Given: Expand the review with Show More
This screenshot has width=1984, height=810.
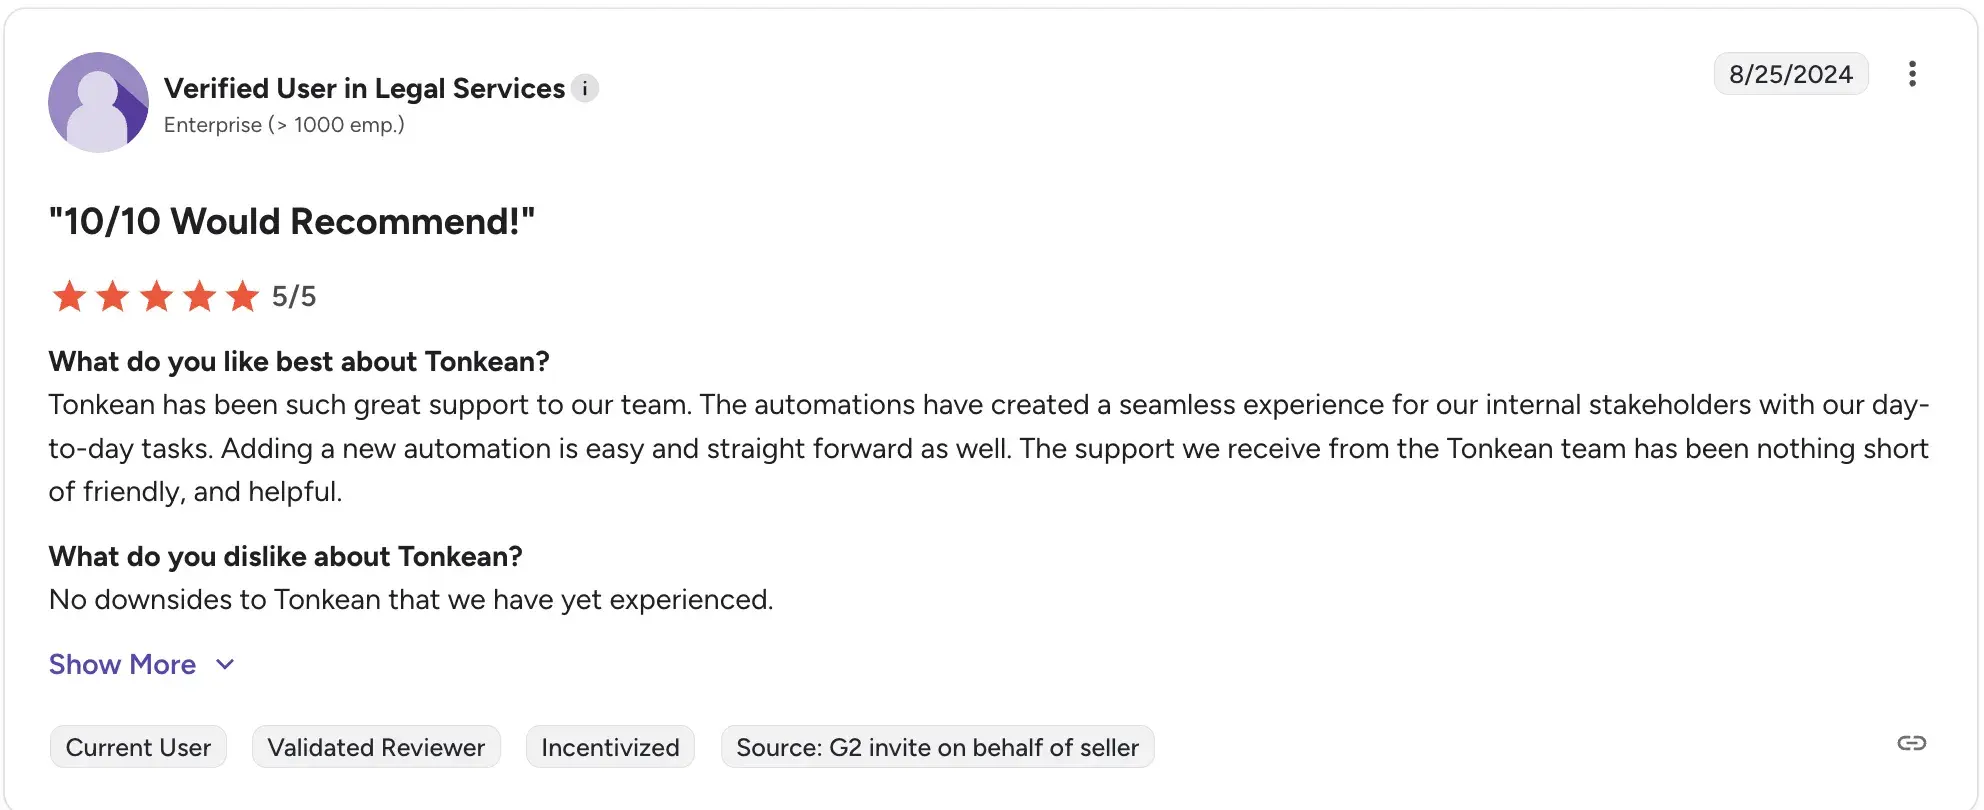Looking at the screenshot, I should [123, 664].
